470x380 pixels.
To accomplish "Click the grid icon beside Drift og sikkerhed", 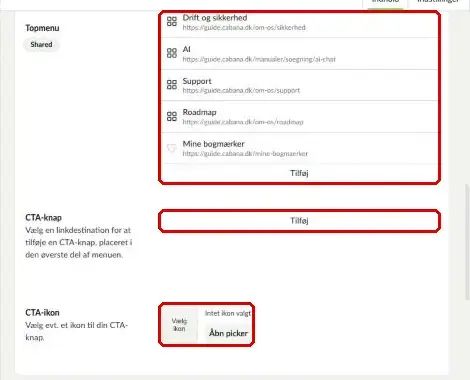I will [172, 22].
